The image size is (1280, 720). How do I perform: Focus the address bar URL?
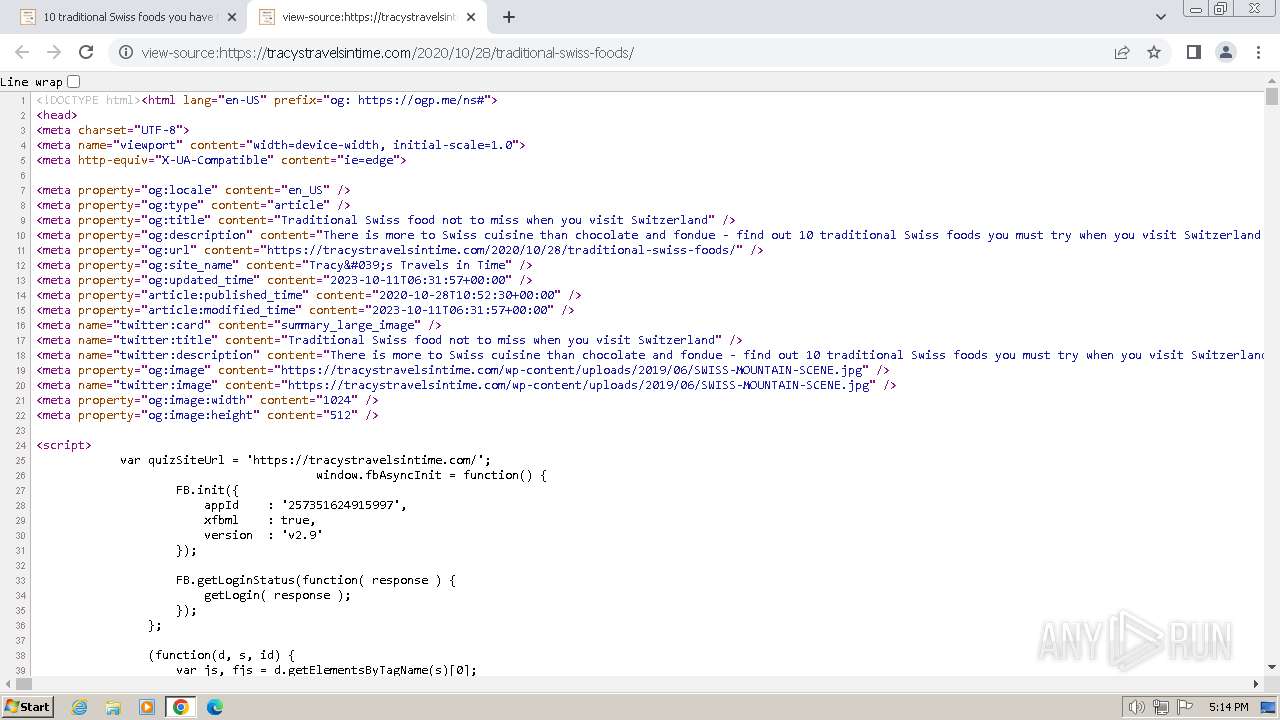click(387, 53)
